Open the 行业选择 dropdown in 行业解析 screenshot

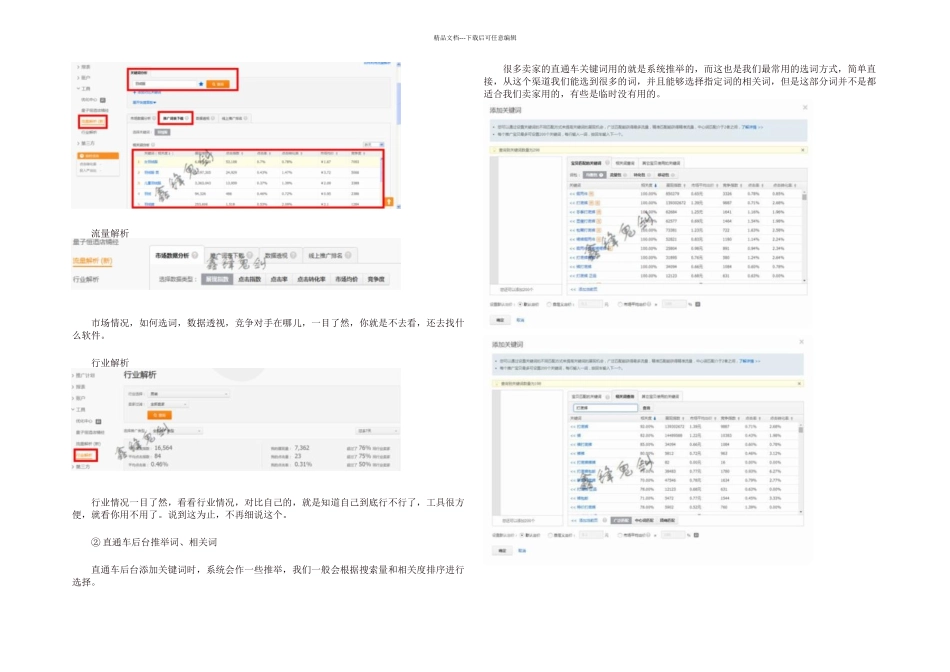[188, 394]
